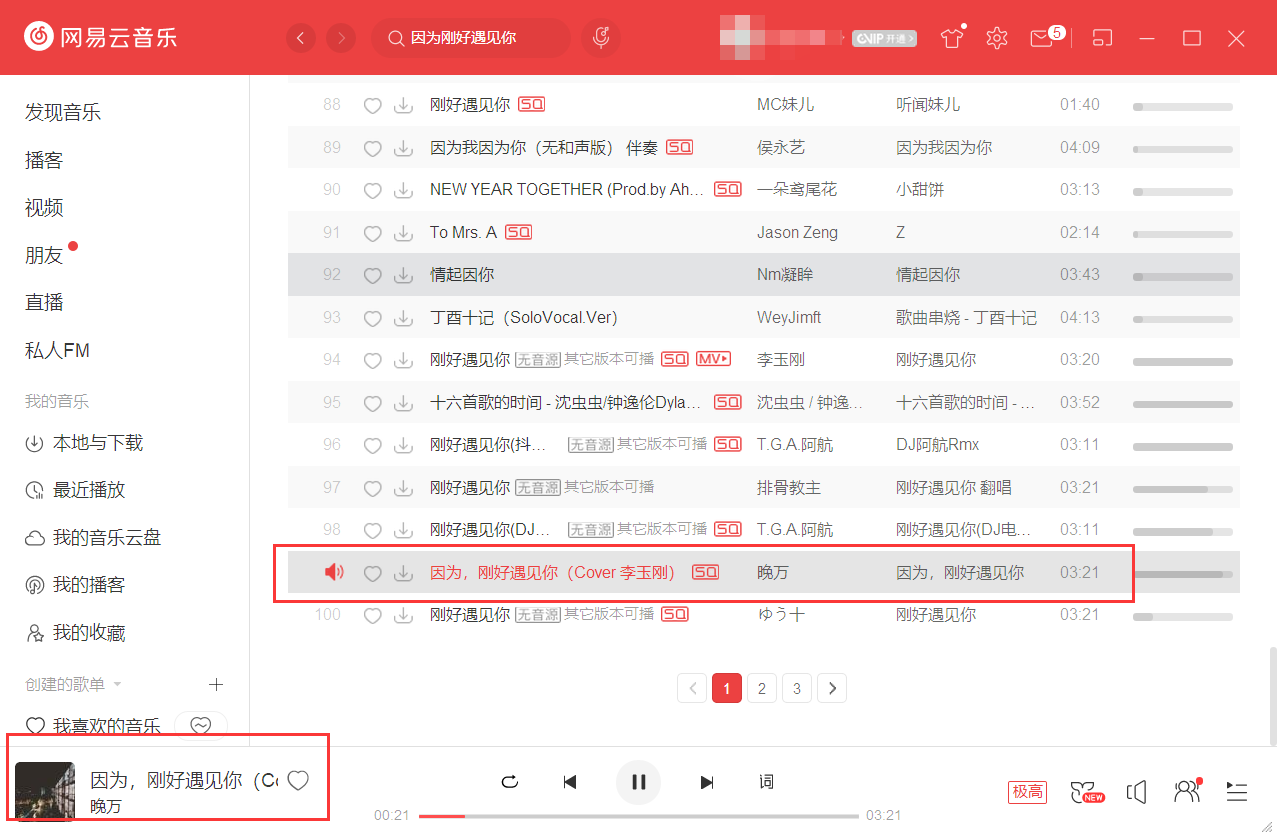The image size is (1277, 837).
Task: Open 播客 in sidebar
Action: point(44,160)
